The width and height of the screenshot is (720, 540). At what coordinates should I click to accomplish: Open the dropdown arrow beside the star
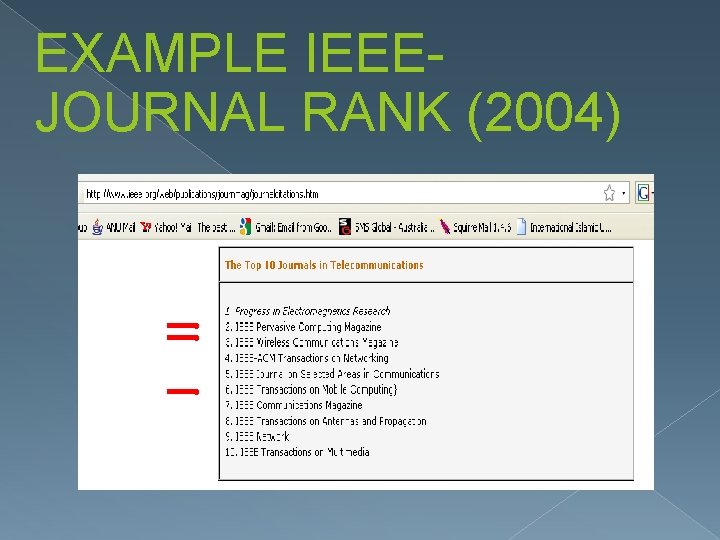coord(624,193)
